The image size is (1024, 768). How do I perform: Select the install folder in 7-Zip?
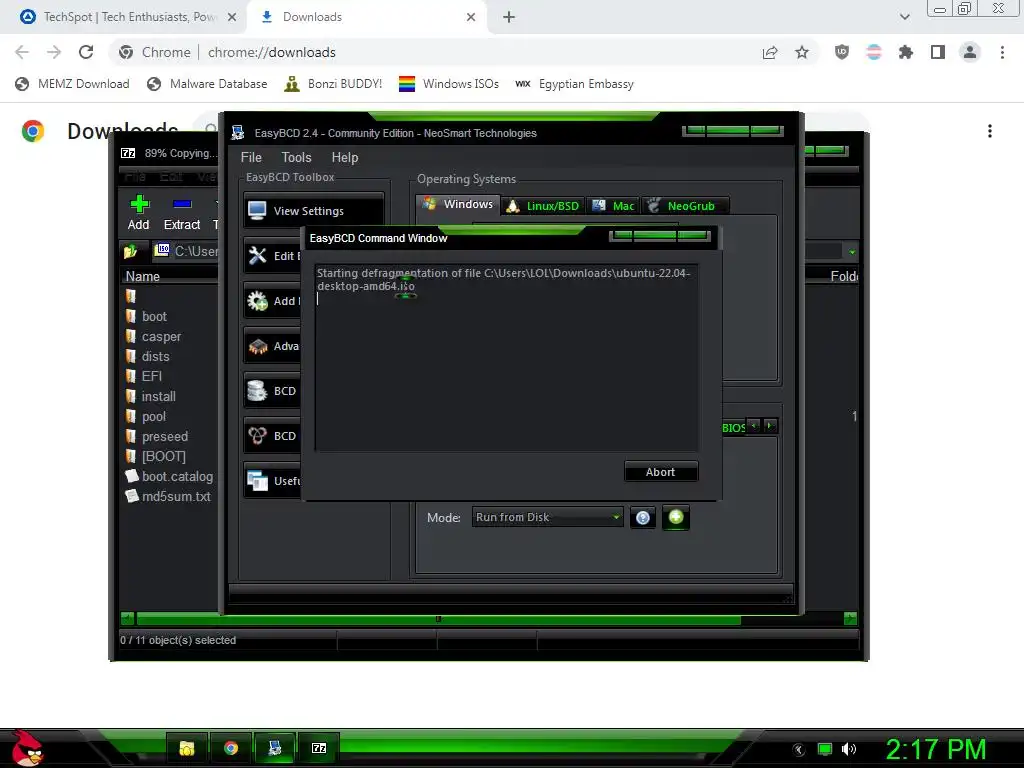[x=158, y=396]
